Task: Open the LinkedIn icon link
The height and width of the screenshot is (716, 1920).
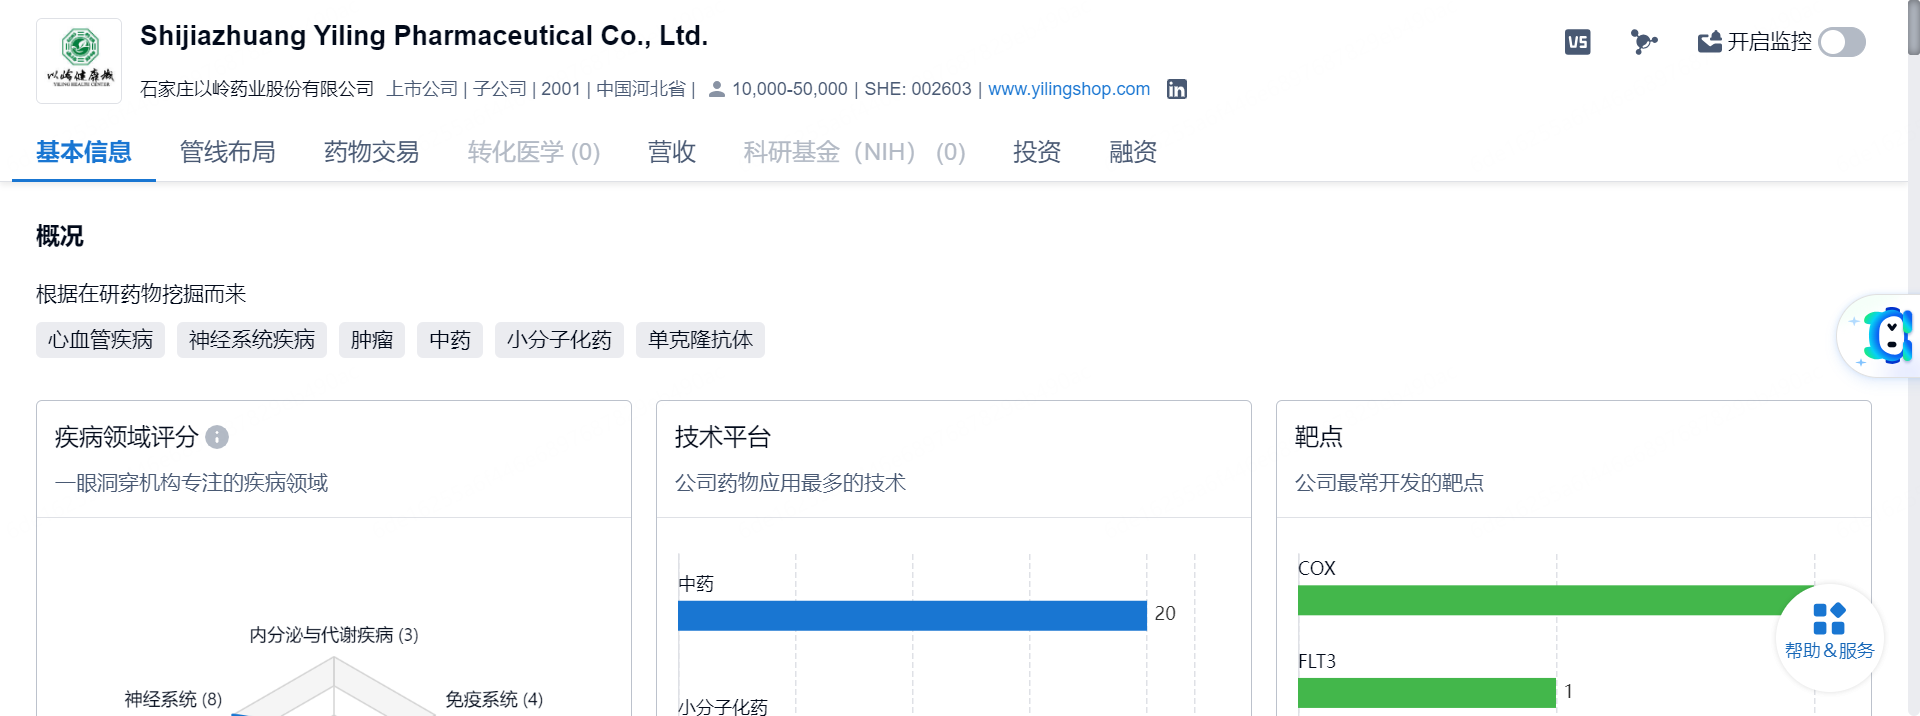Action: pyautogui.click(x=1177, y=89)
